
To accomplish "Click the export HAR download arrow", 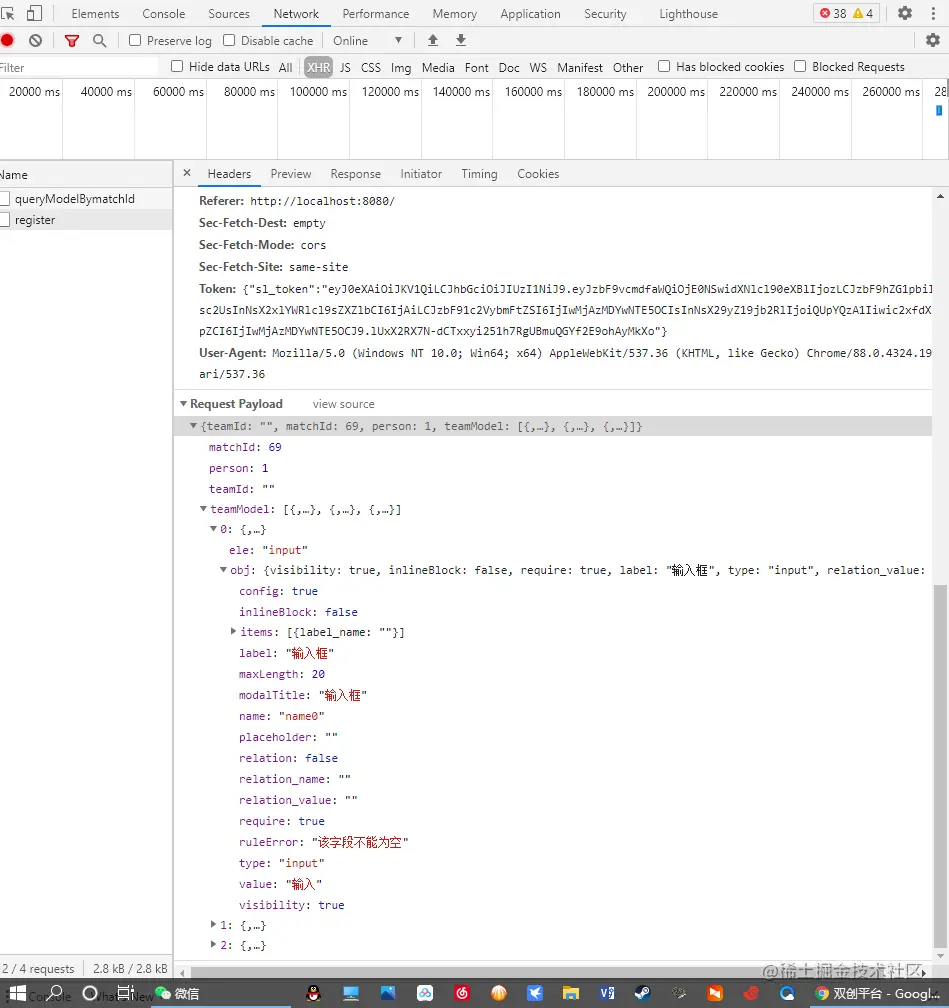I will pos(461,40).
